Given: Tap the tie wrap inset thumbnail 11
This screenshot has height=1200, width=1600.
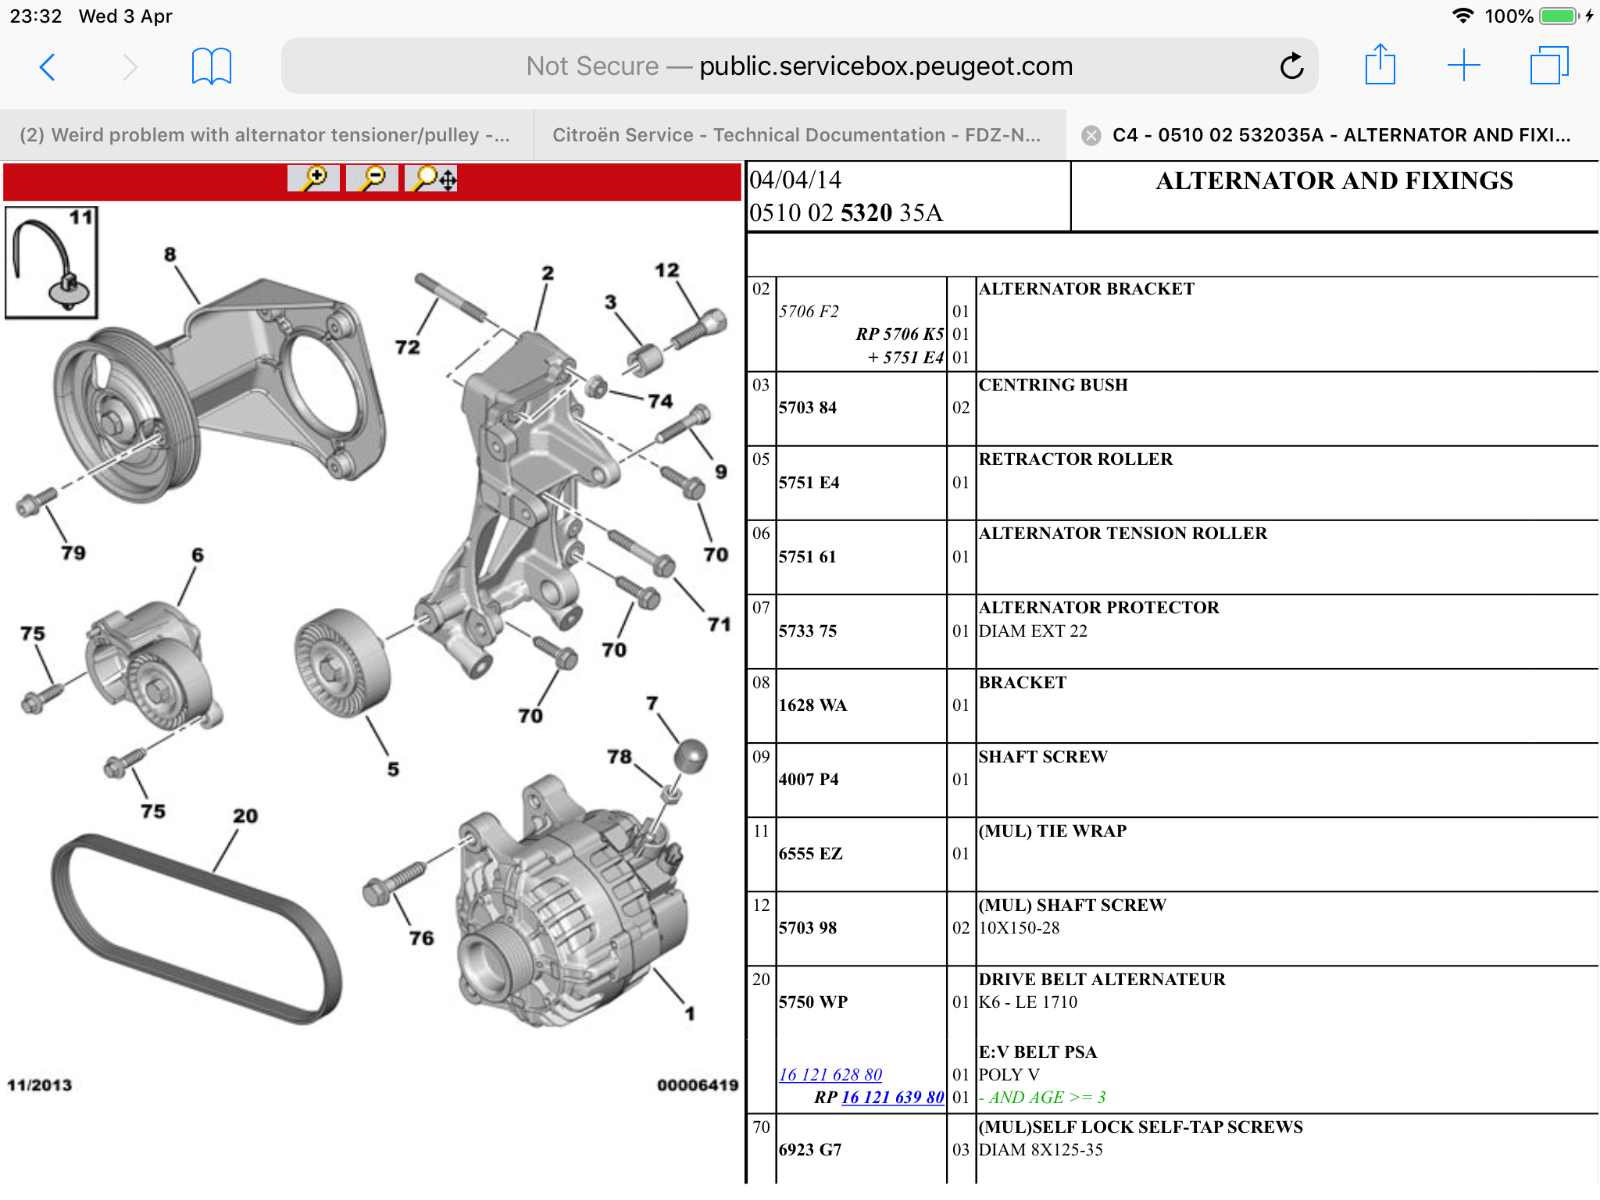Looking at the screenshot, I should (x=52, y=262).
